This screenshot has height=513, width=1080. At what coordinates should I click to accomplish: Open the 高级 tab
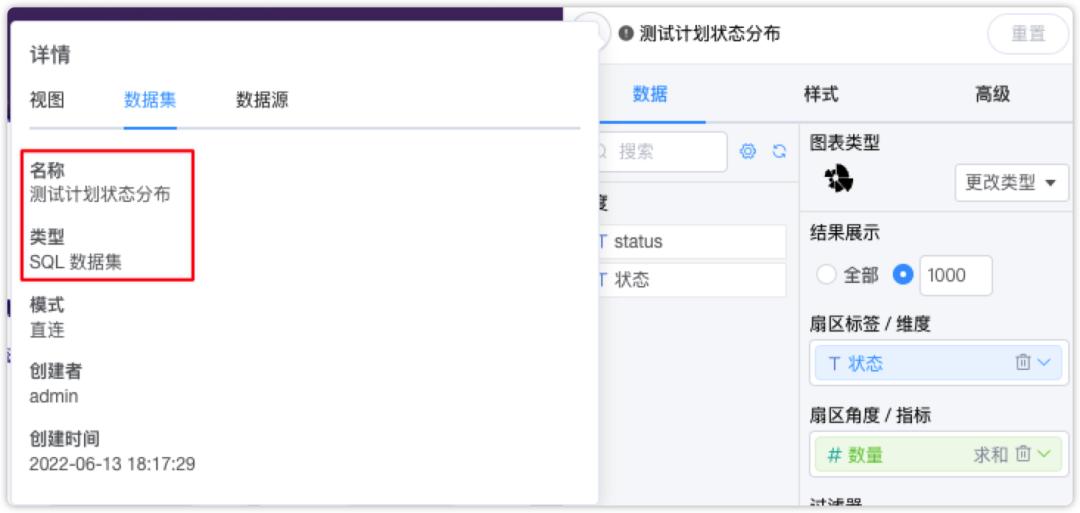(x=993, y=94)
